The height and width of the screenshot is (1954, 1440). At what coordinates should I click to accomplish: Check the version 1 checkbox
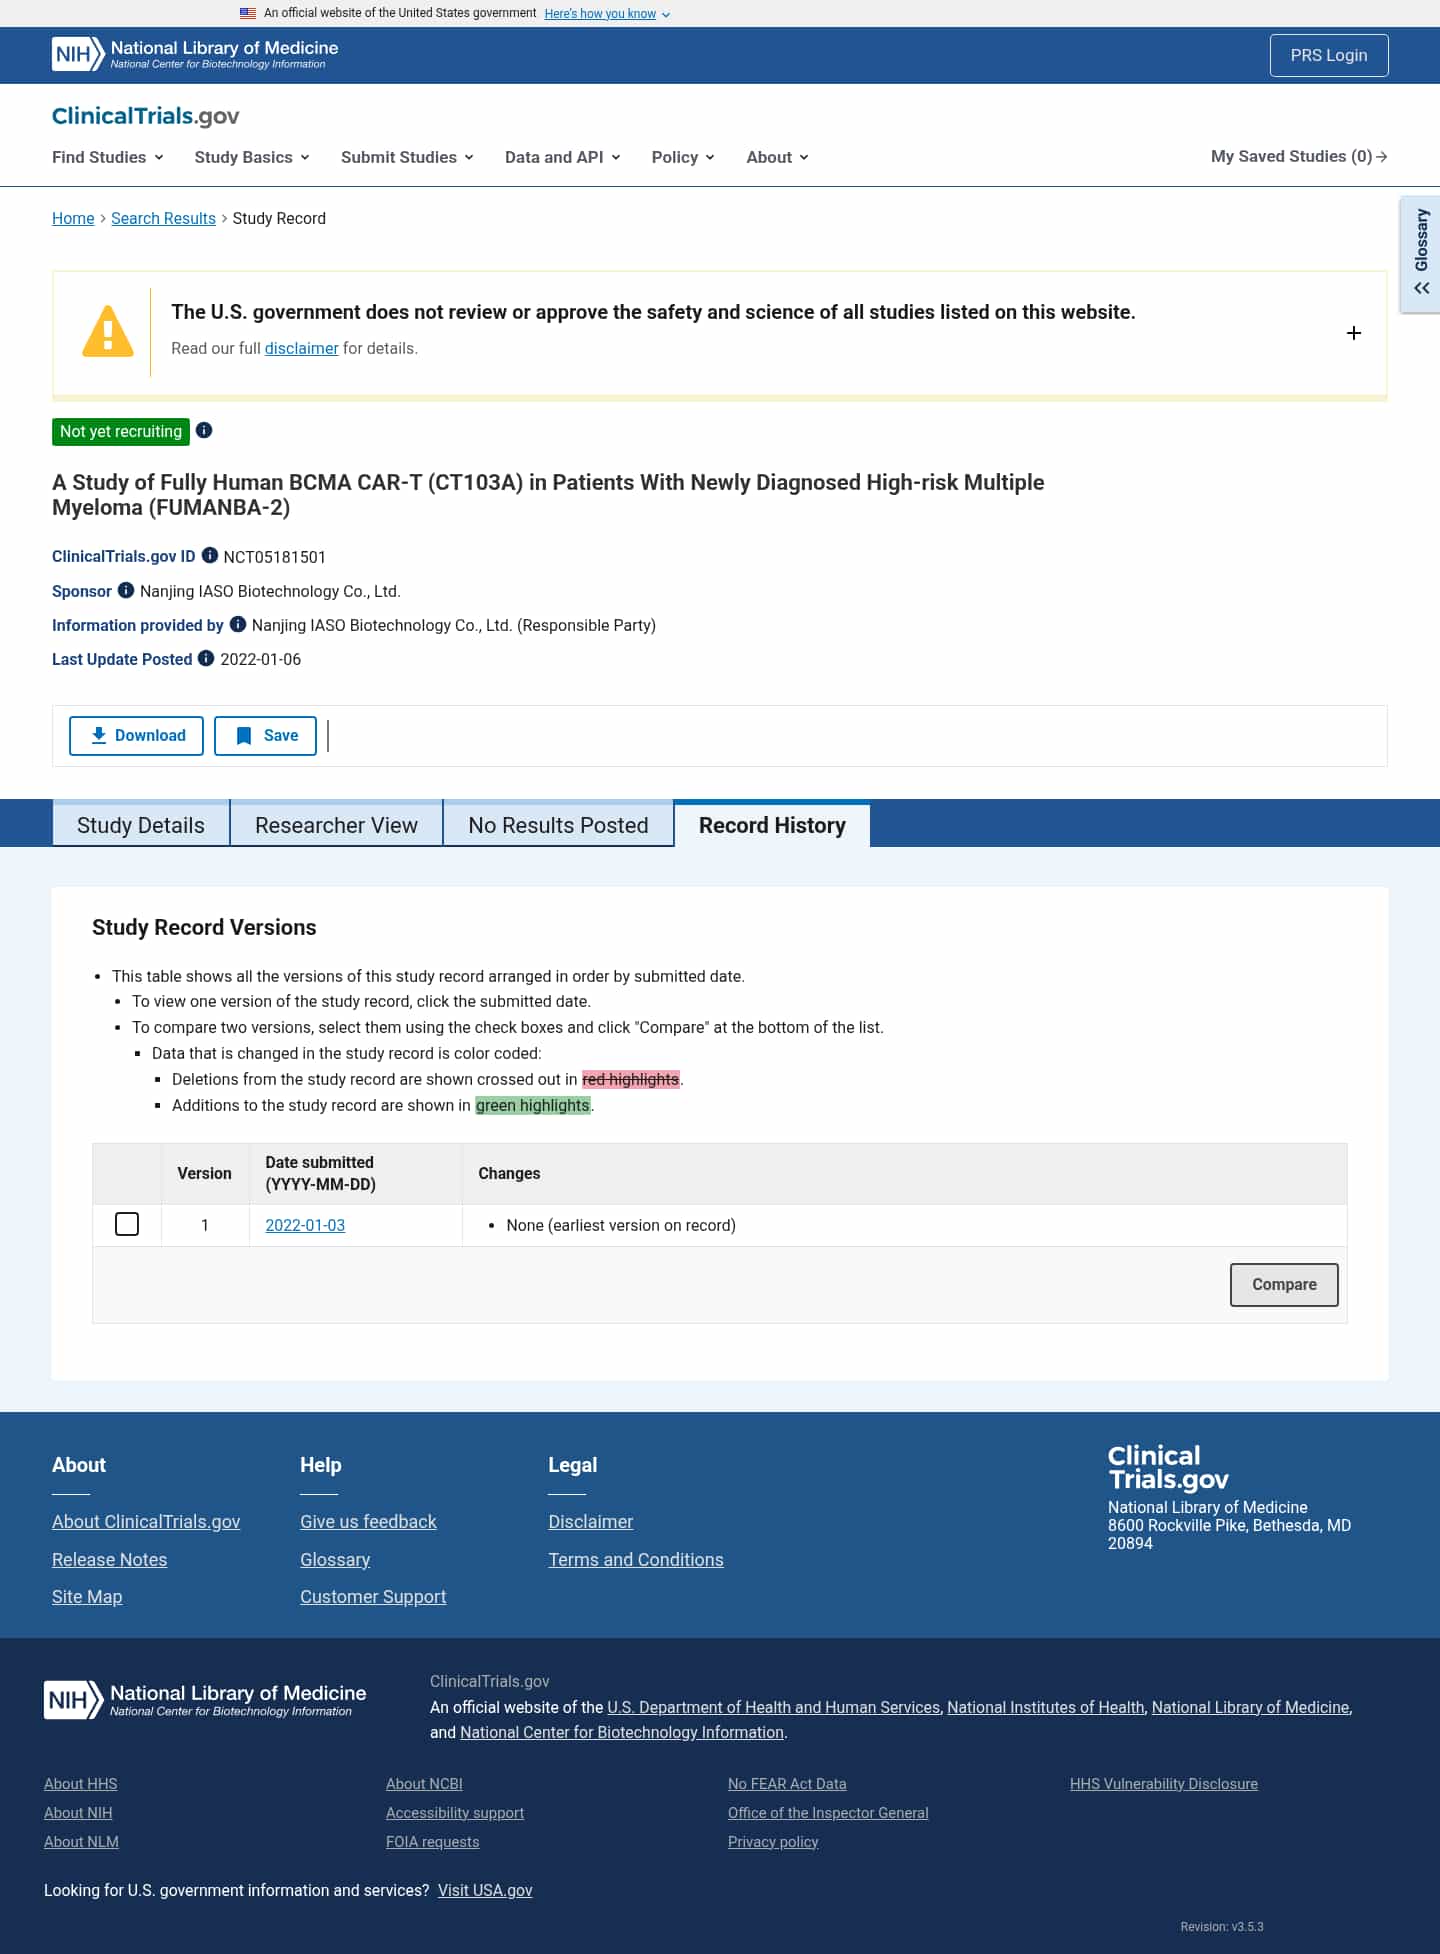(x=127, y=1224)
